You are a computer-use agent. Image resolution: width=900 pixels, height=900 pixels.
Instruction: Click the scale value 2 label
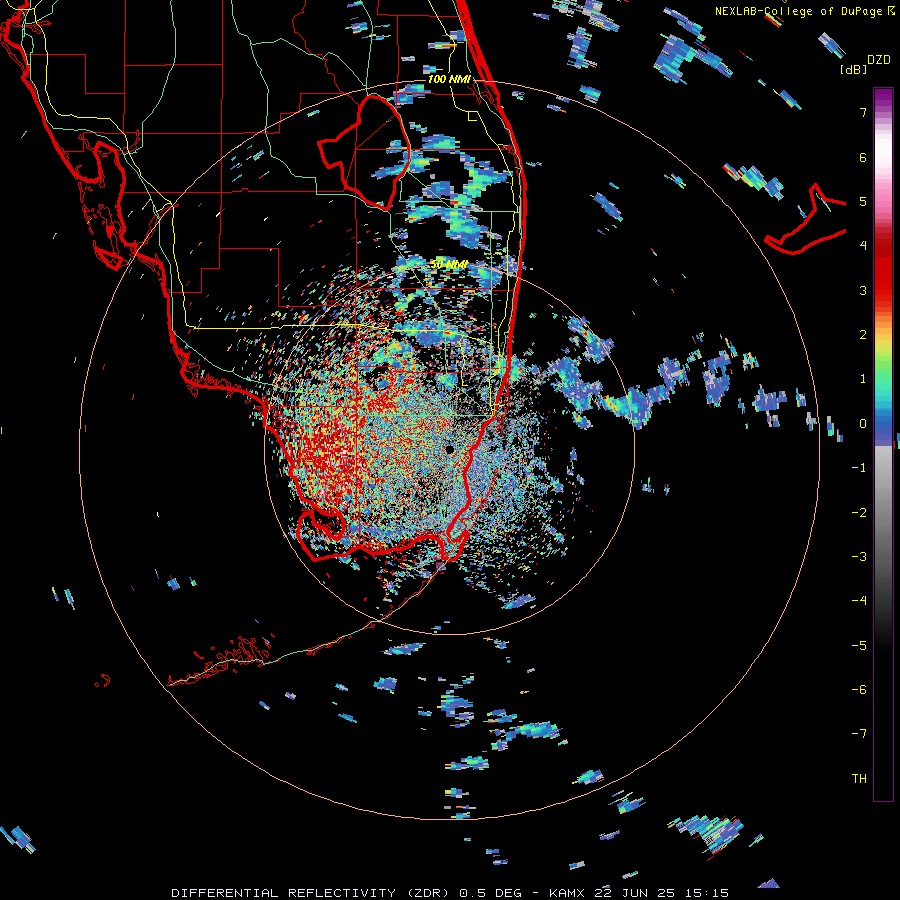[x=863, y=335]
